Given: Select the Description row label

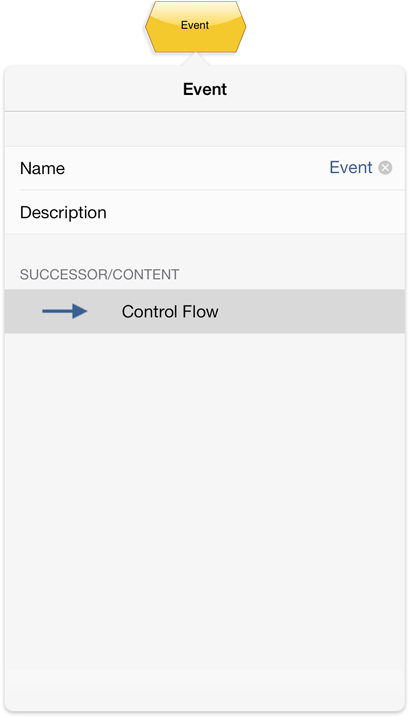Looking at the screenshot, I should pos(63,213).
